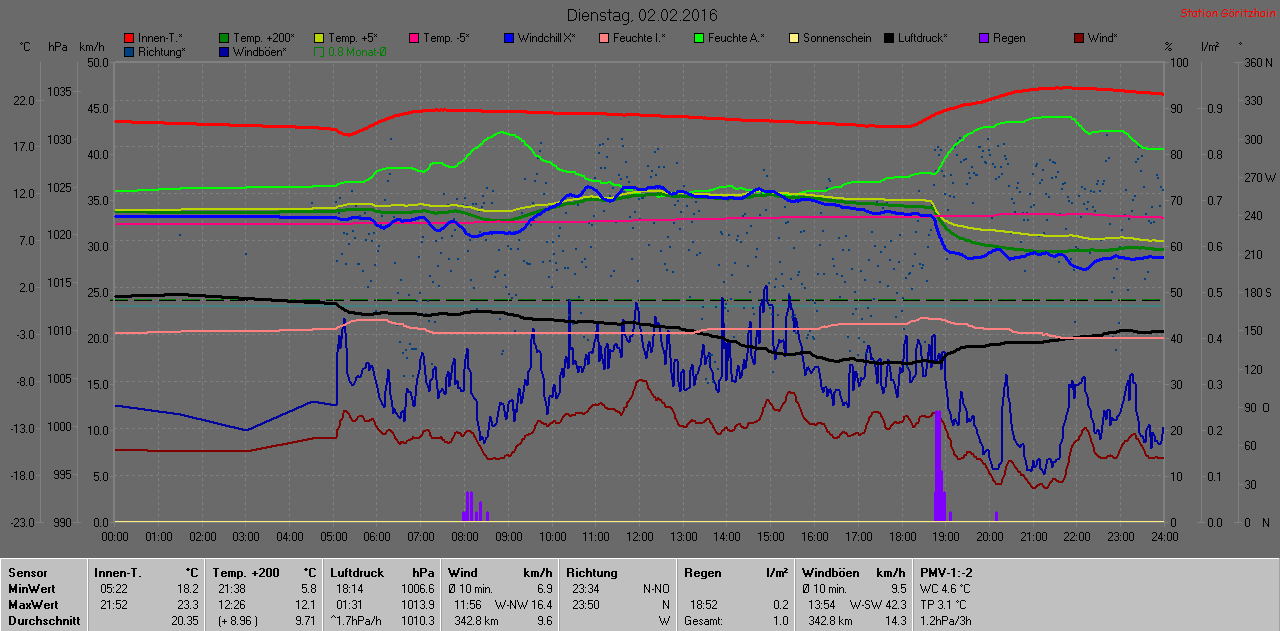1280x631 pixels.
Task: Click the 'Durchschnitt' row label
Action: [42, 621]
